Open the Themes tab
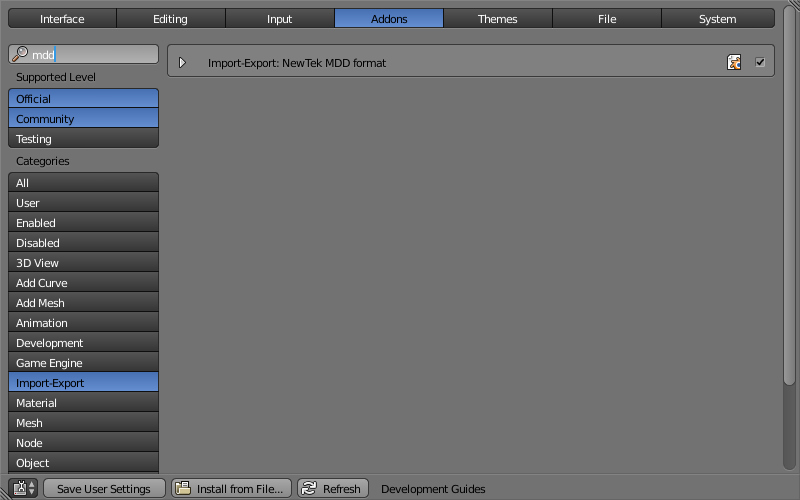 (497, 19)
